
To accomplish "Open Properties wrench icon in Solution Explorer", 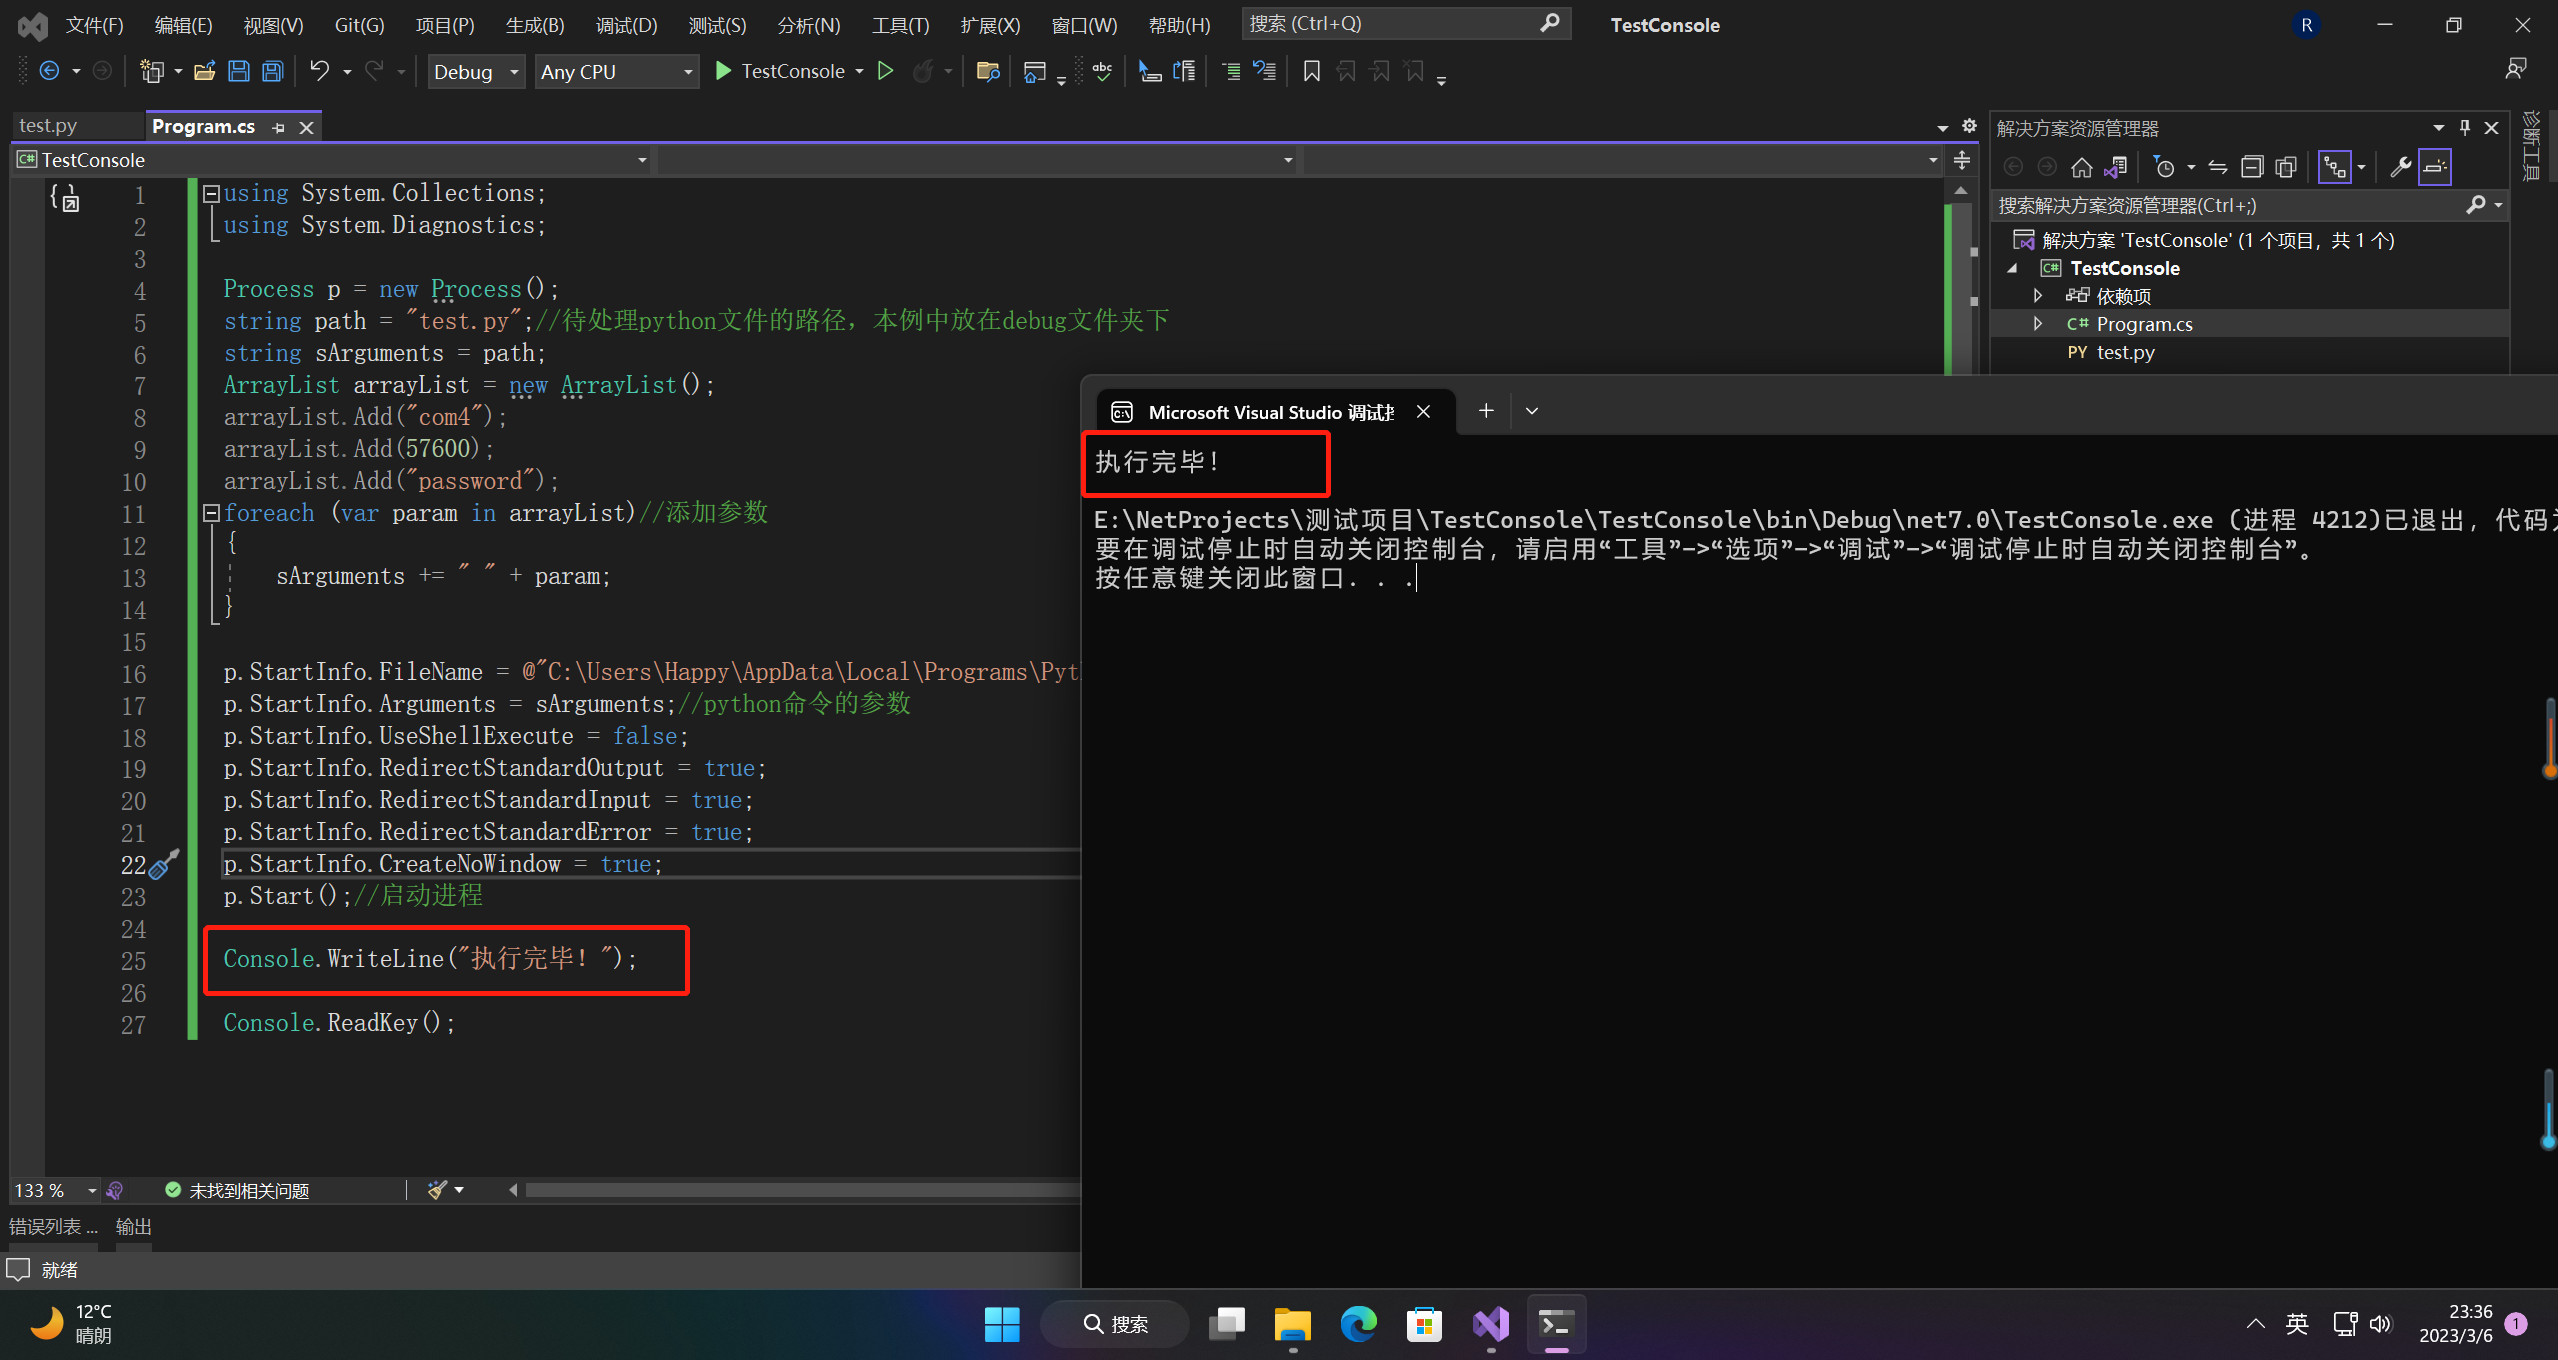I will (2399, 167).
